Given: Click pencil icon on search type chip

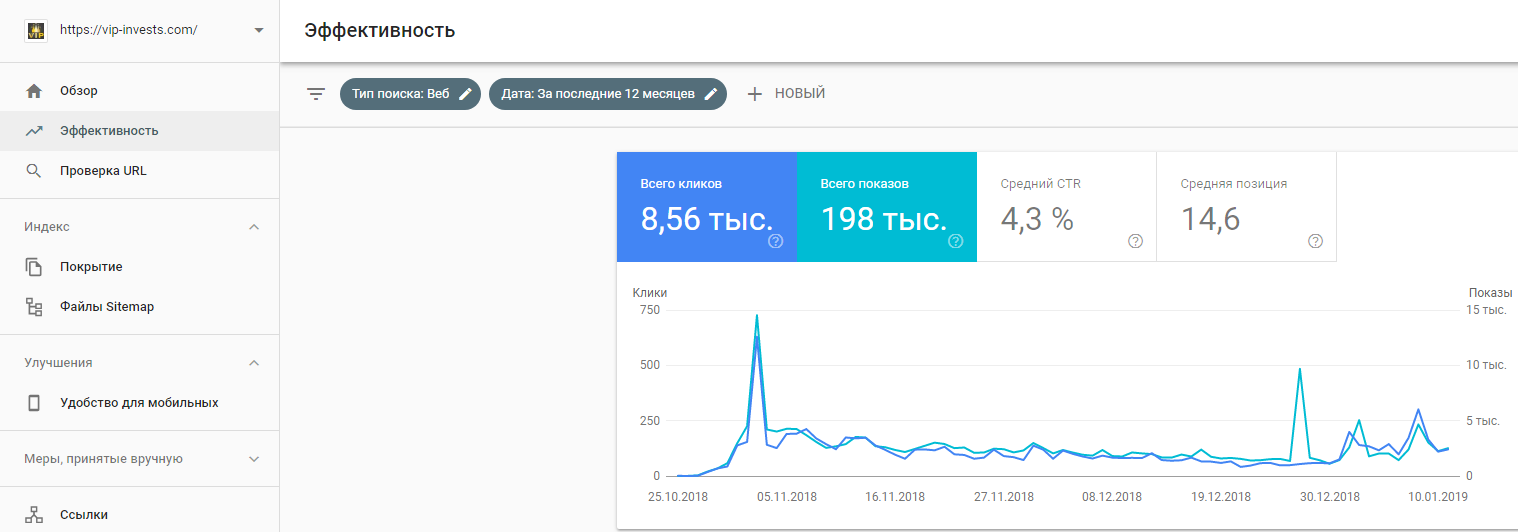Looking at the screenshot, I should point(465,94).
